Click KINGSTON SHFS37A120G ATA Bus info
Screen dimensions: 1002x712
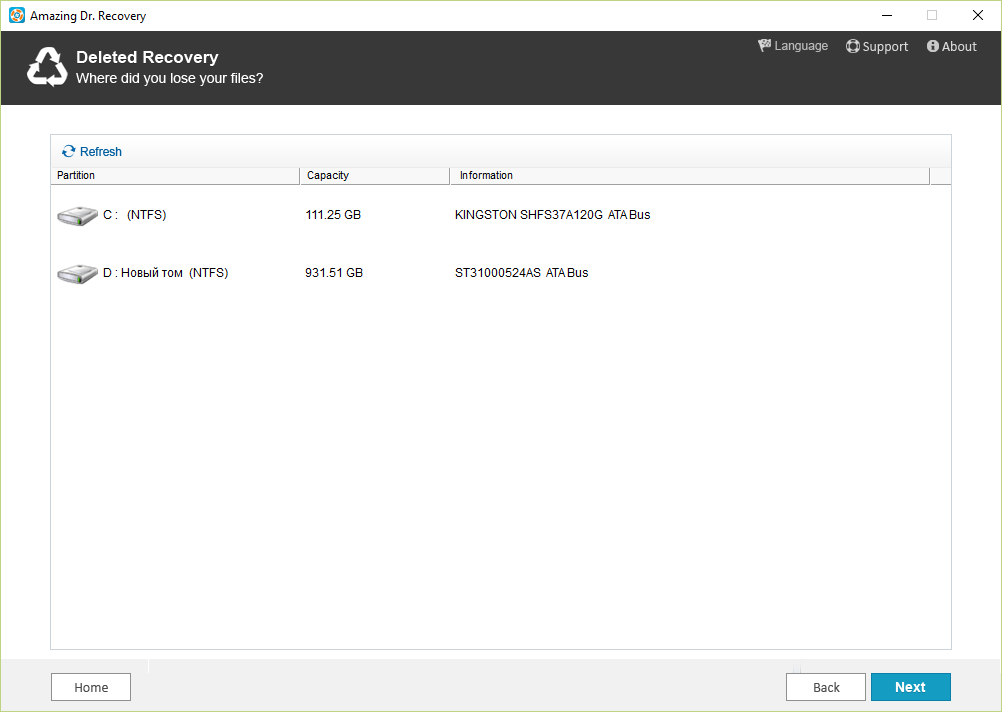pyautogui.click(x=552, y=215)
